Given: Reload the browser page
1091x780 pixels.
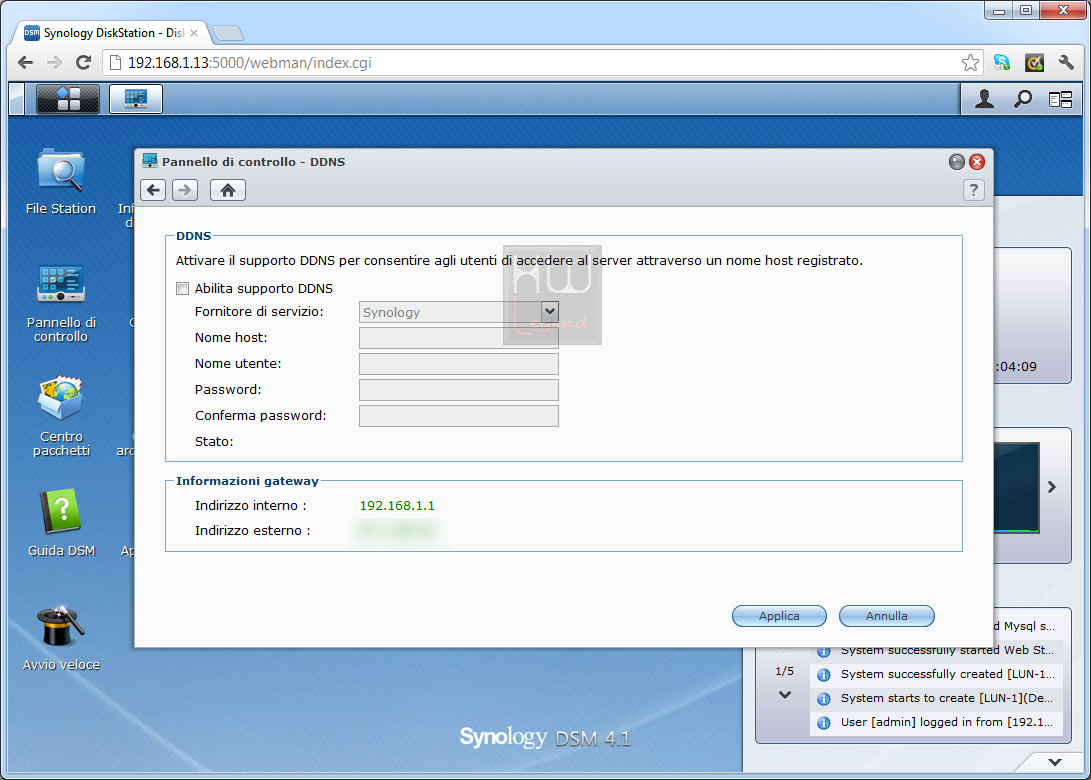Looking at the screenshot, I should tap(83, 63).
